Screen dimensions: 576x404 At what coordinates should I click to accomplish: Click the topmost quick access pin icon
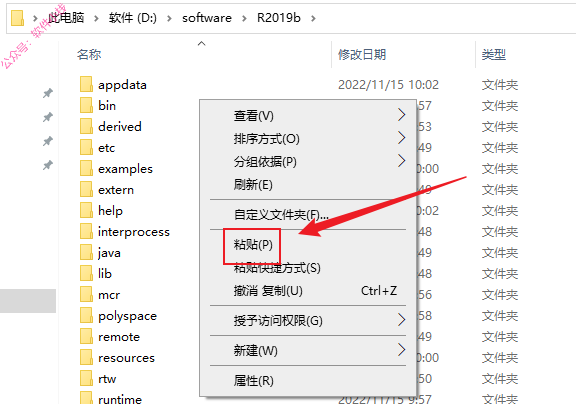(x=48, y=93)
